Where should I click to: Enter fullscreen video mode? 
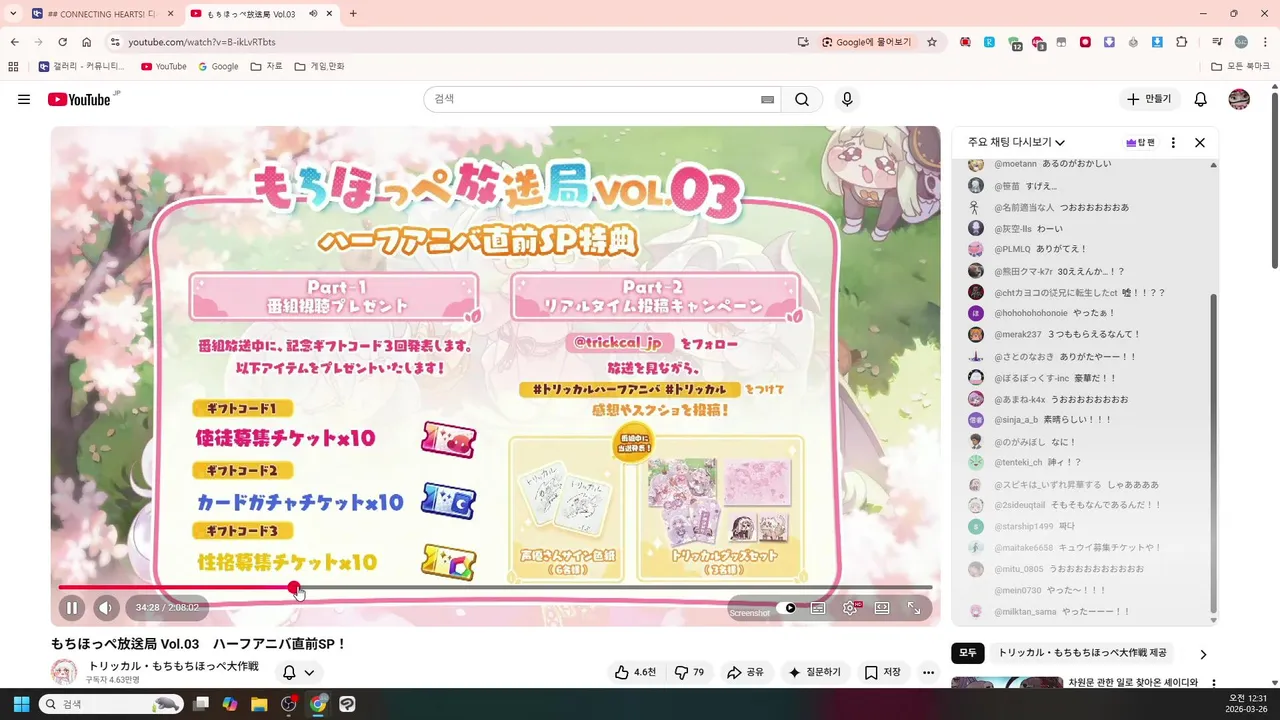914,608
